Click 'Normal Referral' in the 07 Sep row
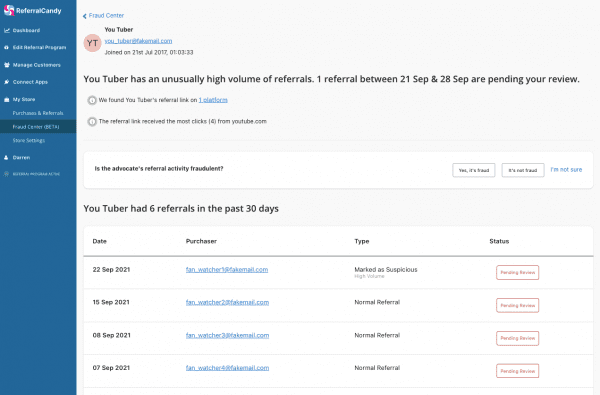The image size is (600, 395). 377,368
